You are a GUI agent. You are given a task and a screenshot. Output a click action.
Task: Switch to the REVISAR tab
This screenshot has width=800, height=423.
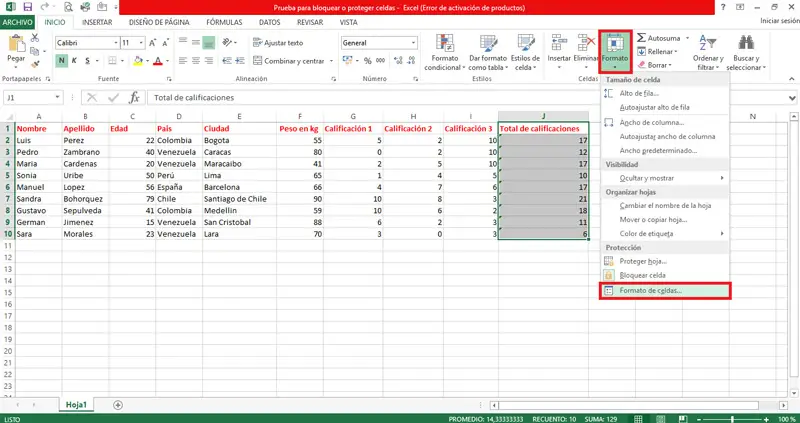tap(310, 22)
